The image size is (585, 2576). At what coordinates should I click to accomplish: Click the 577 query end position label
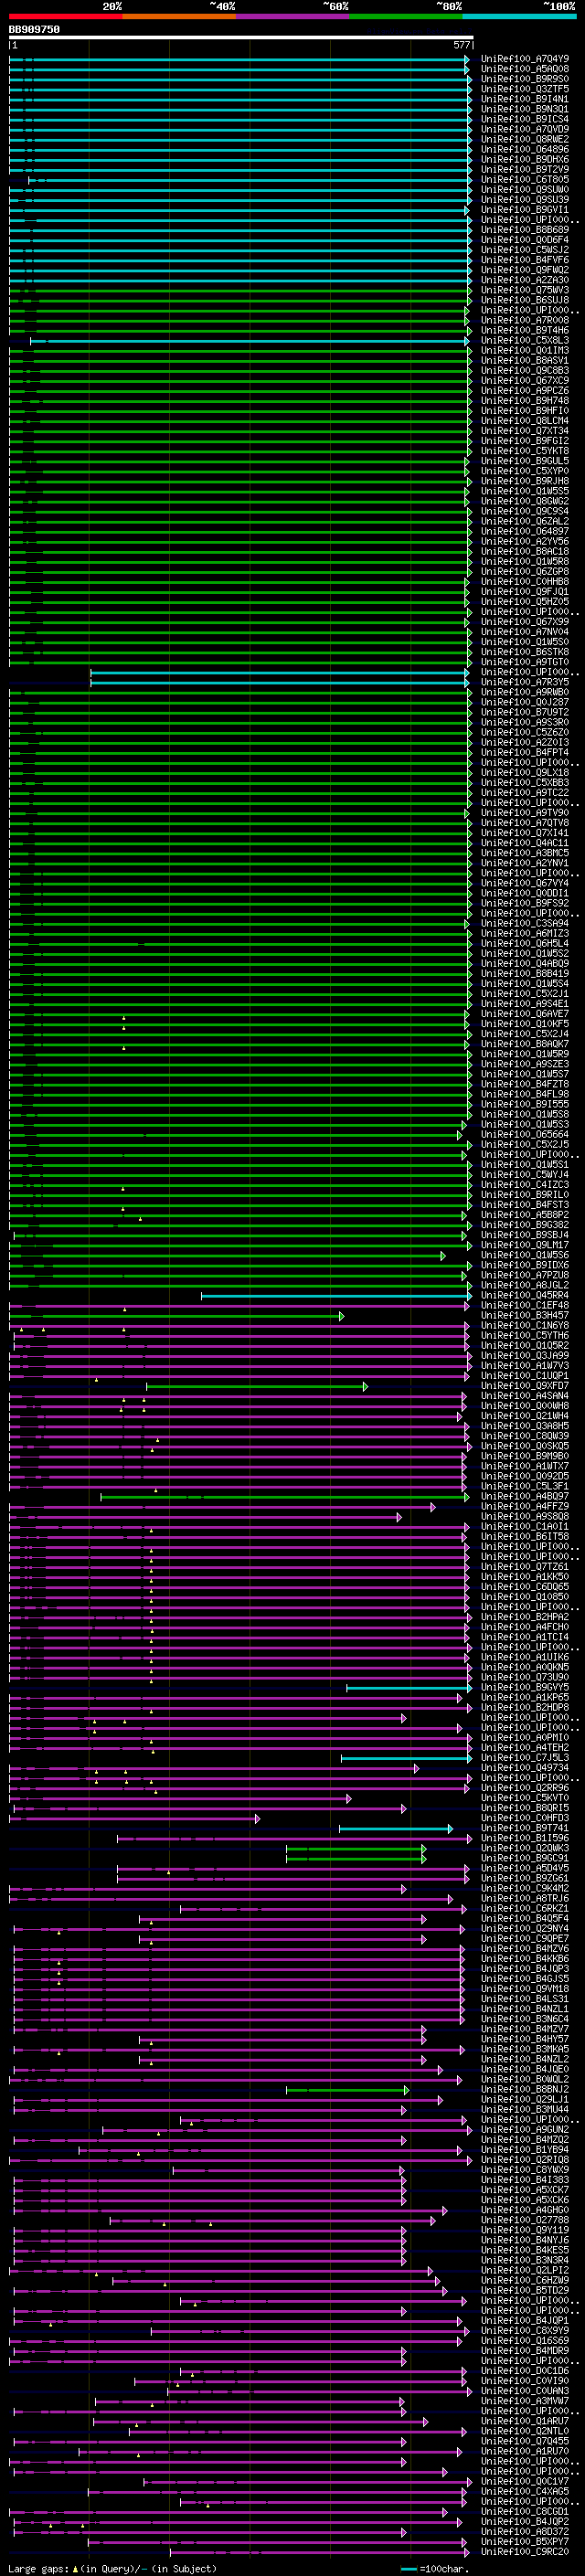(462, 45)
